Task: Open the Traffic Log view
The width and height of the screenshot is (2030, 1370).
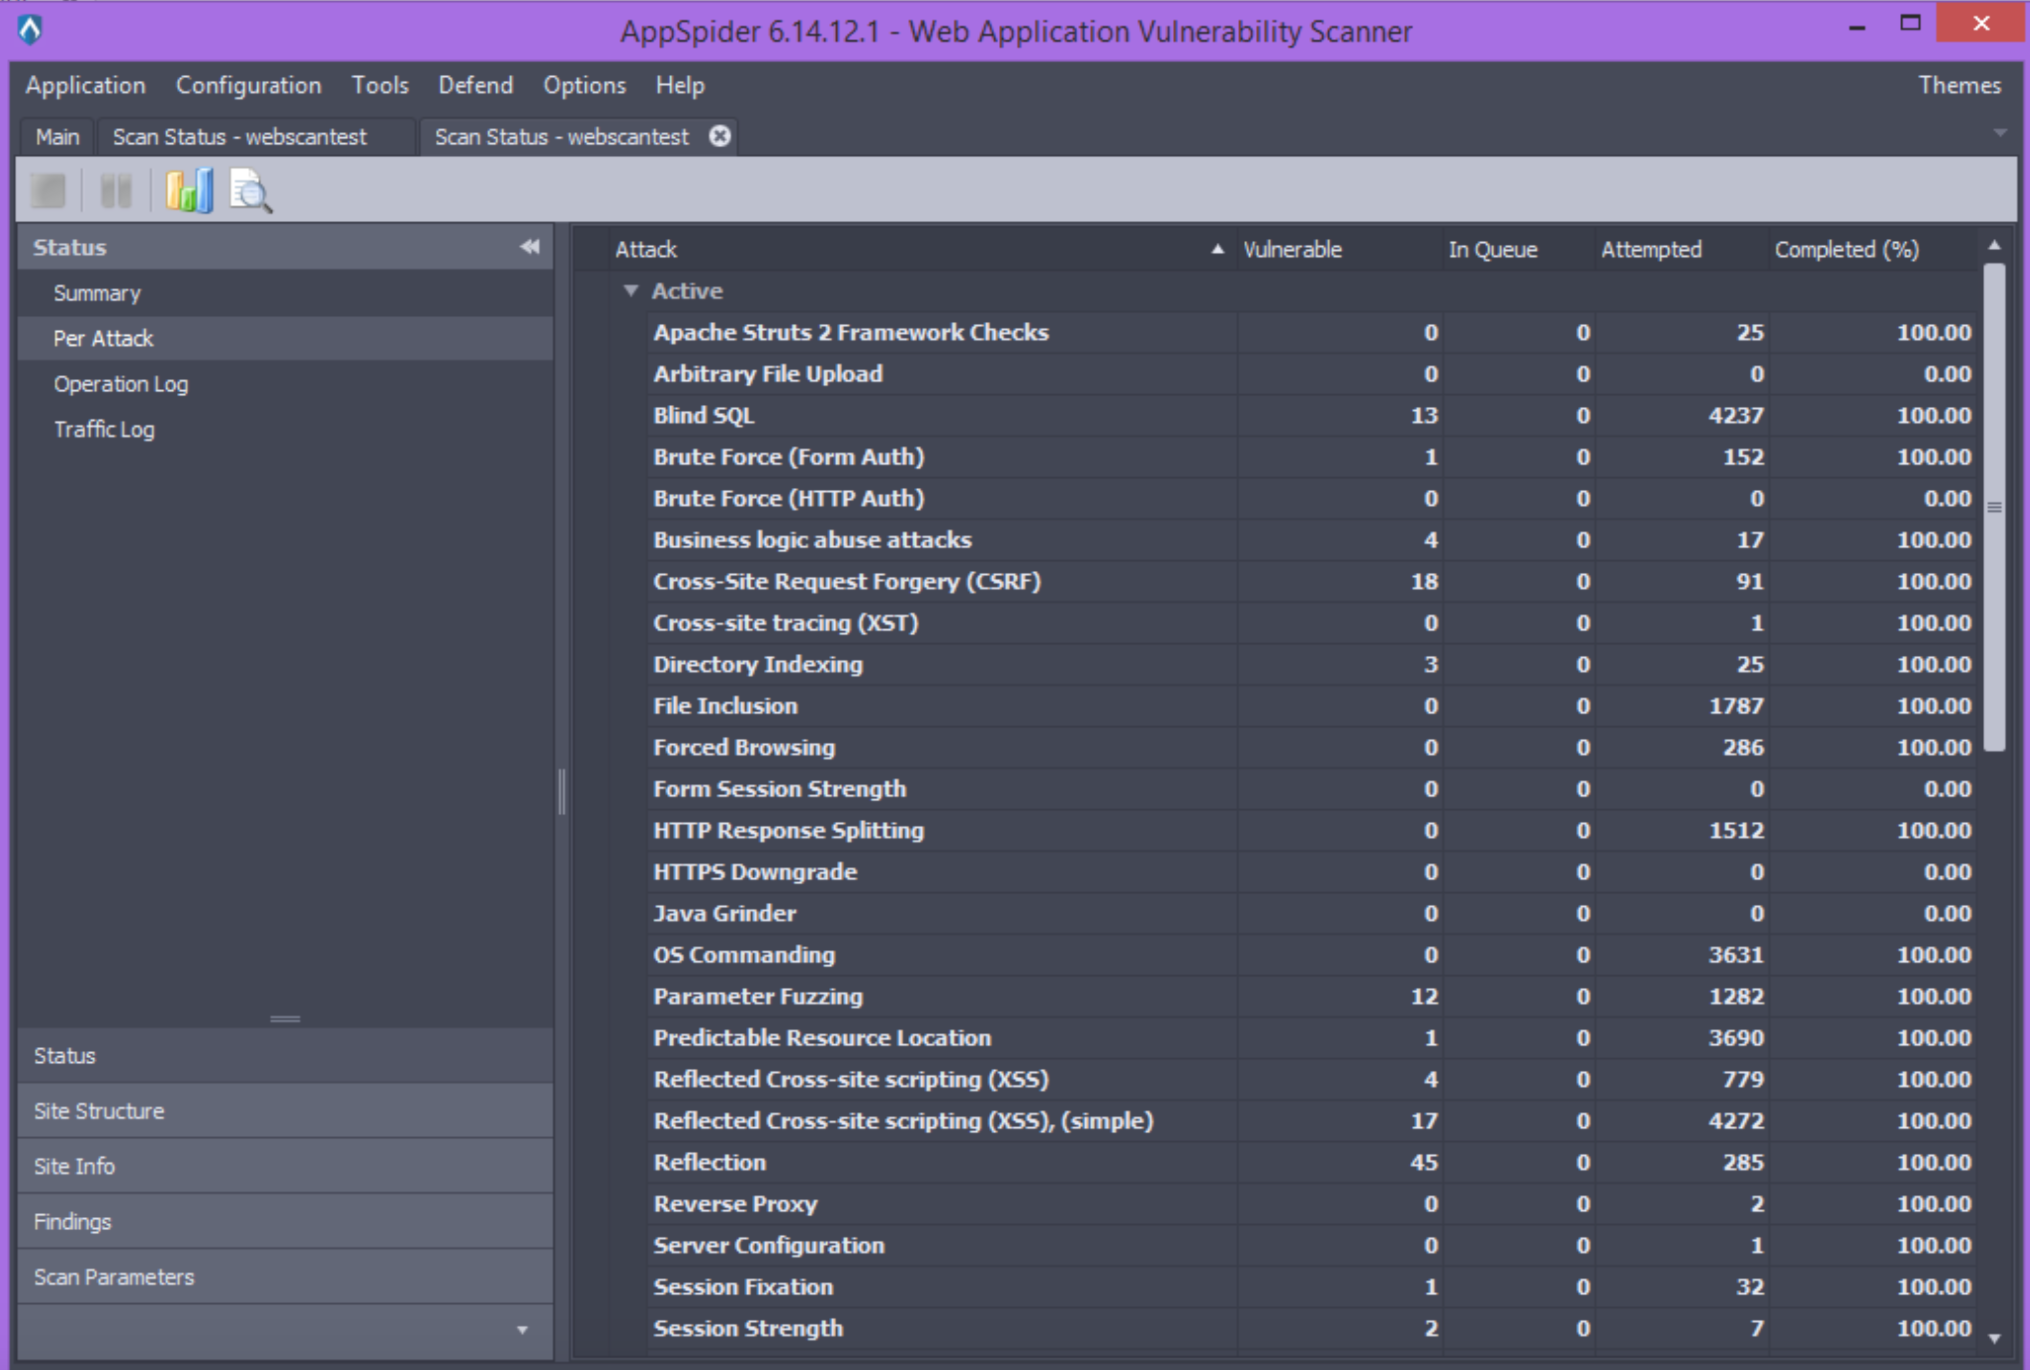Action: 286,429
